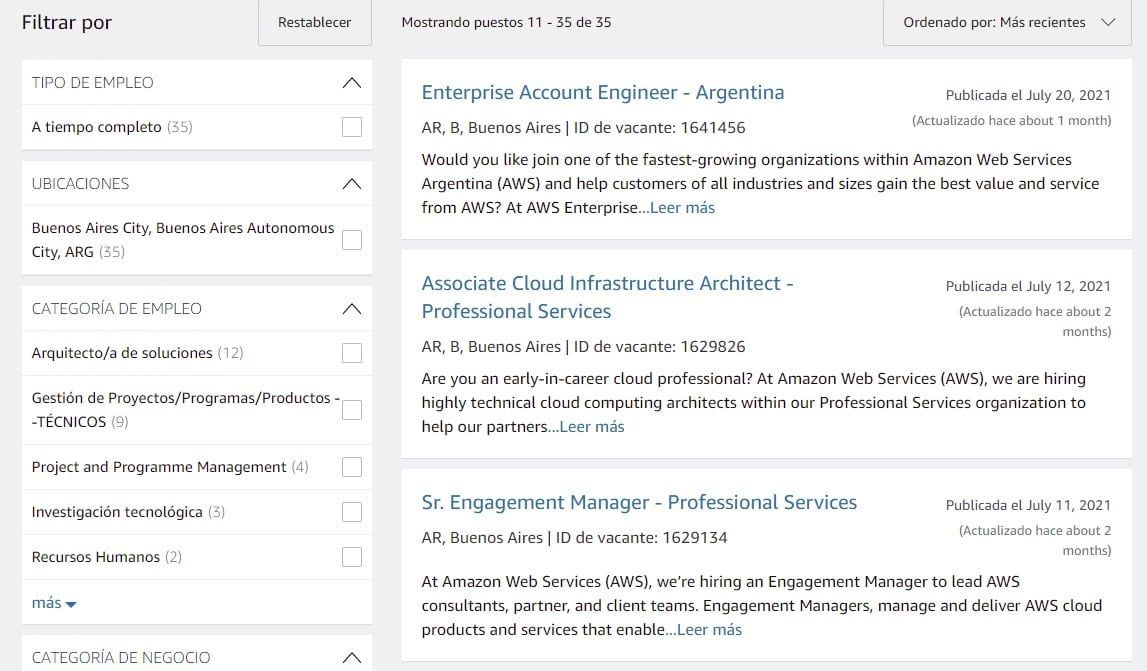Collapse the CATEGORÍA DE EMPLEO section
The width and height of the screenshot is (1147, 671).
[351, 308]
